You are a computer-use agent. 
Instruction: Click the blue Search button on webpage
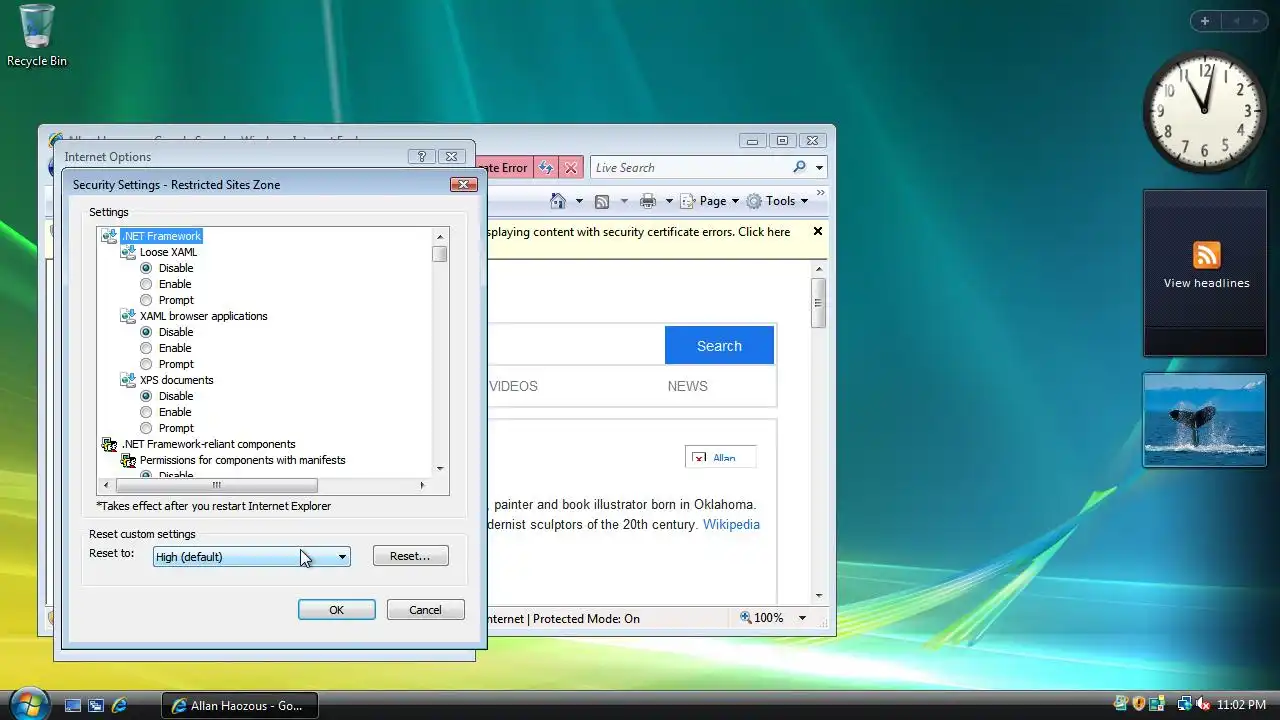click(719, 346)
